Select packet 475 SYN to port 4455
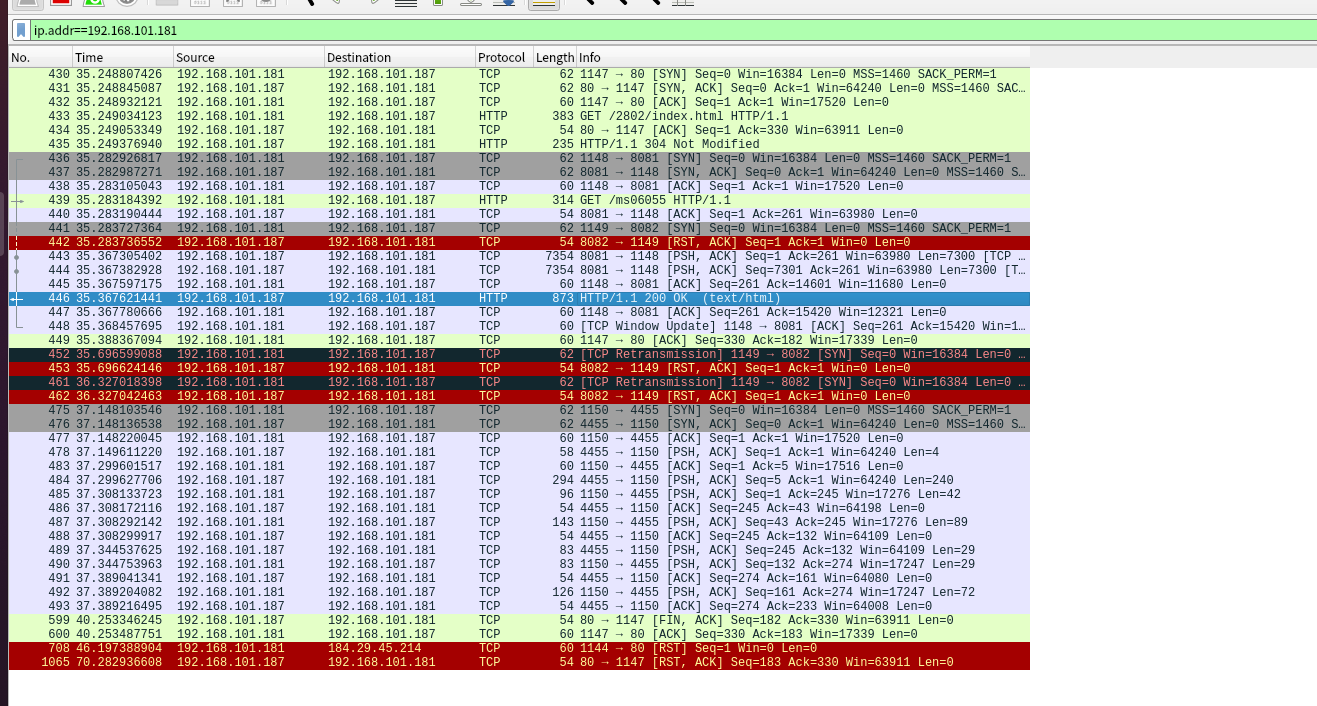Screen dimensions: 1317x706 pos(519,410)
